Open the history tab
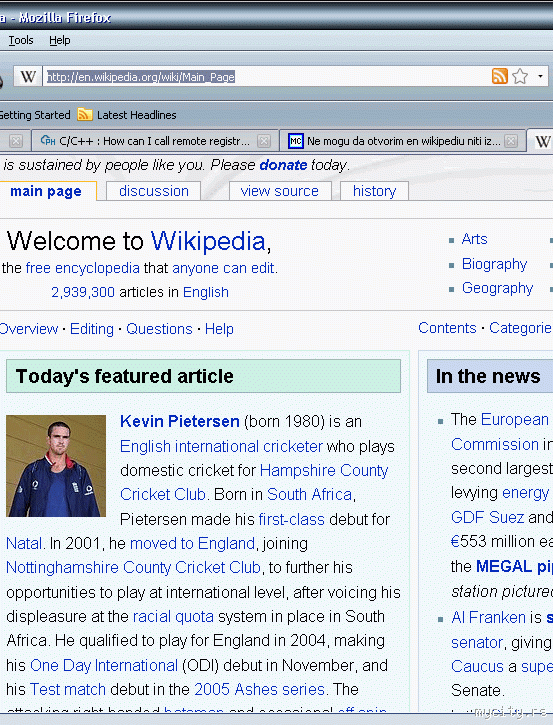Viewport: 553px width, 725px height. coord(375,191)
